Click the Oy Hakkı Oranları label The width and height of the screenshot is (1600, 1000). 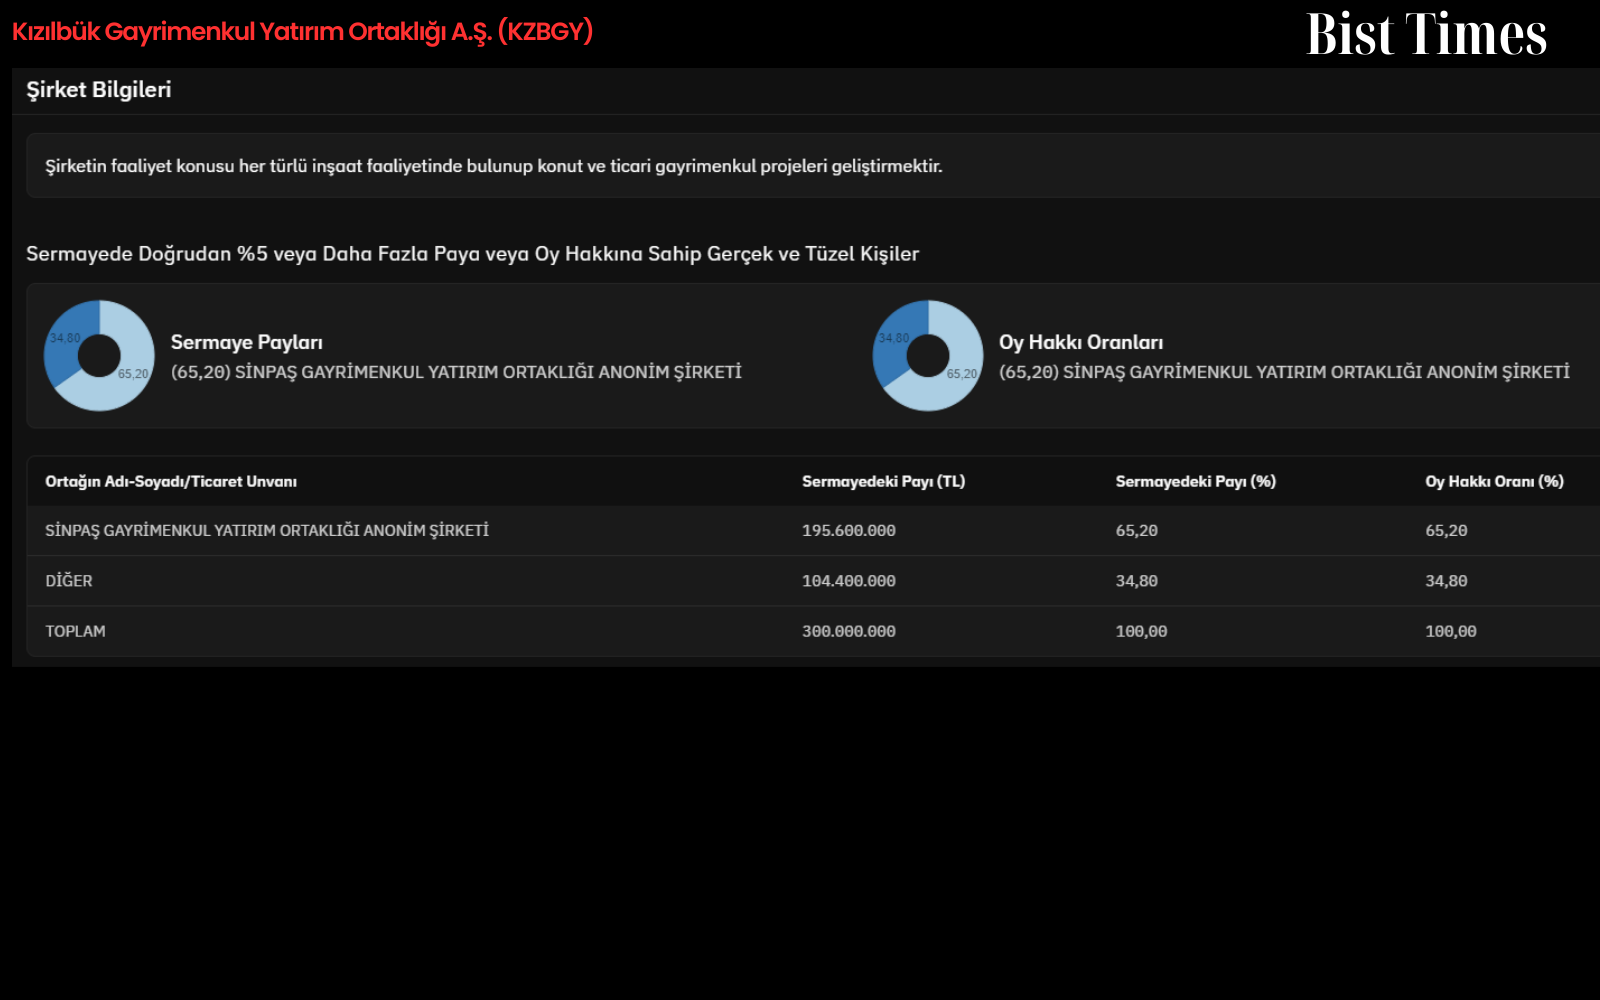[1080, 342]
